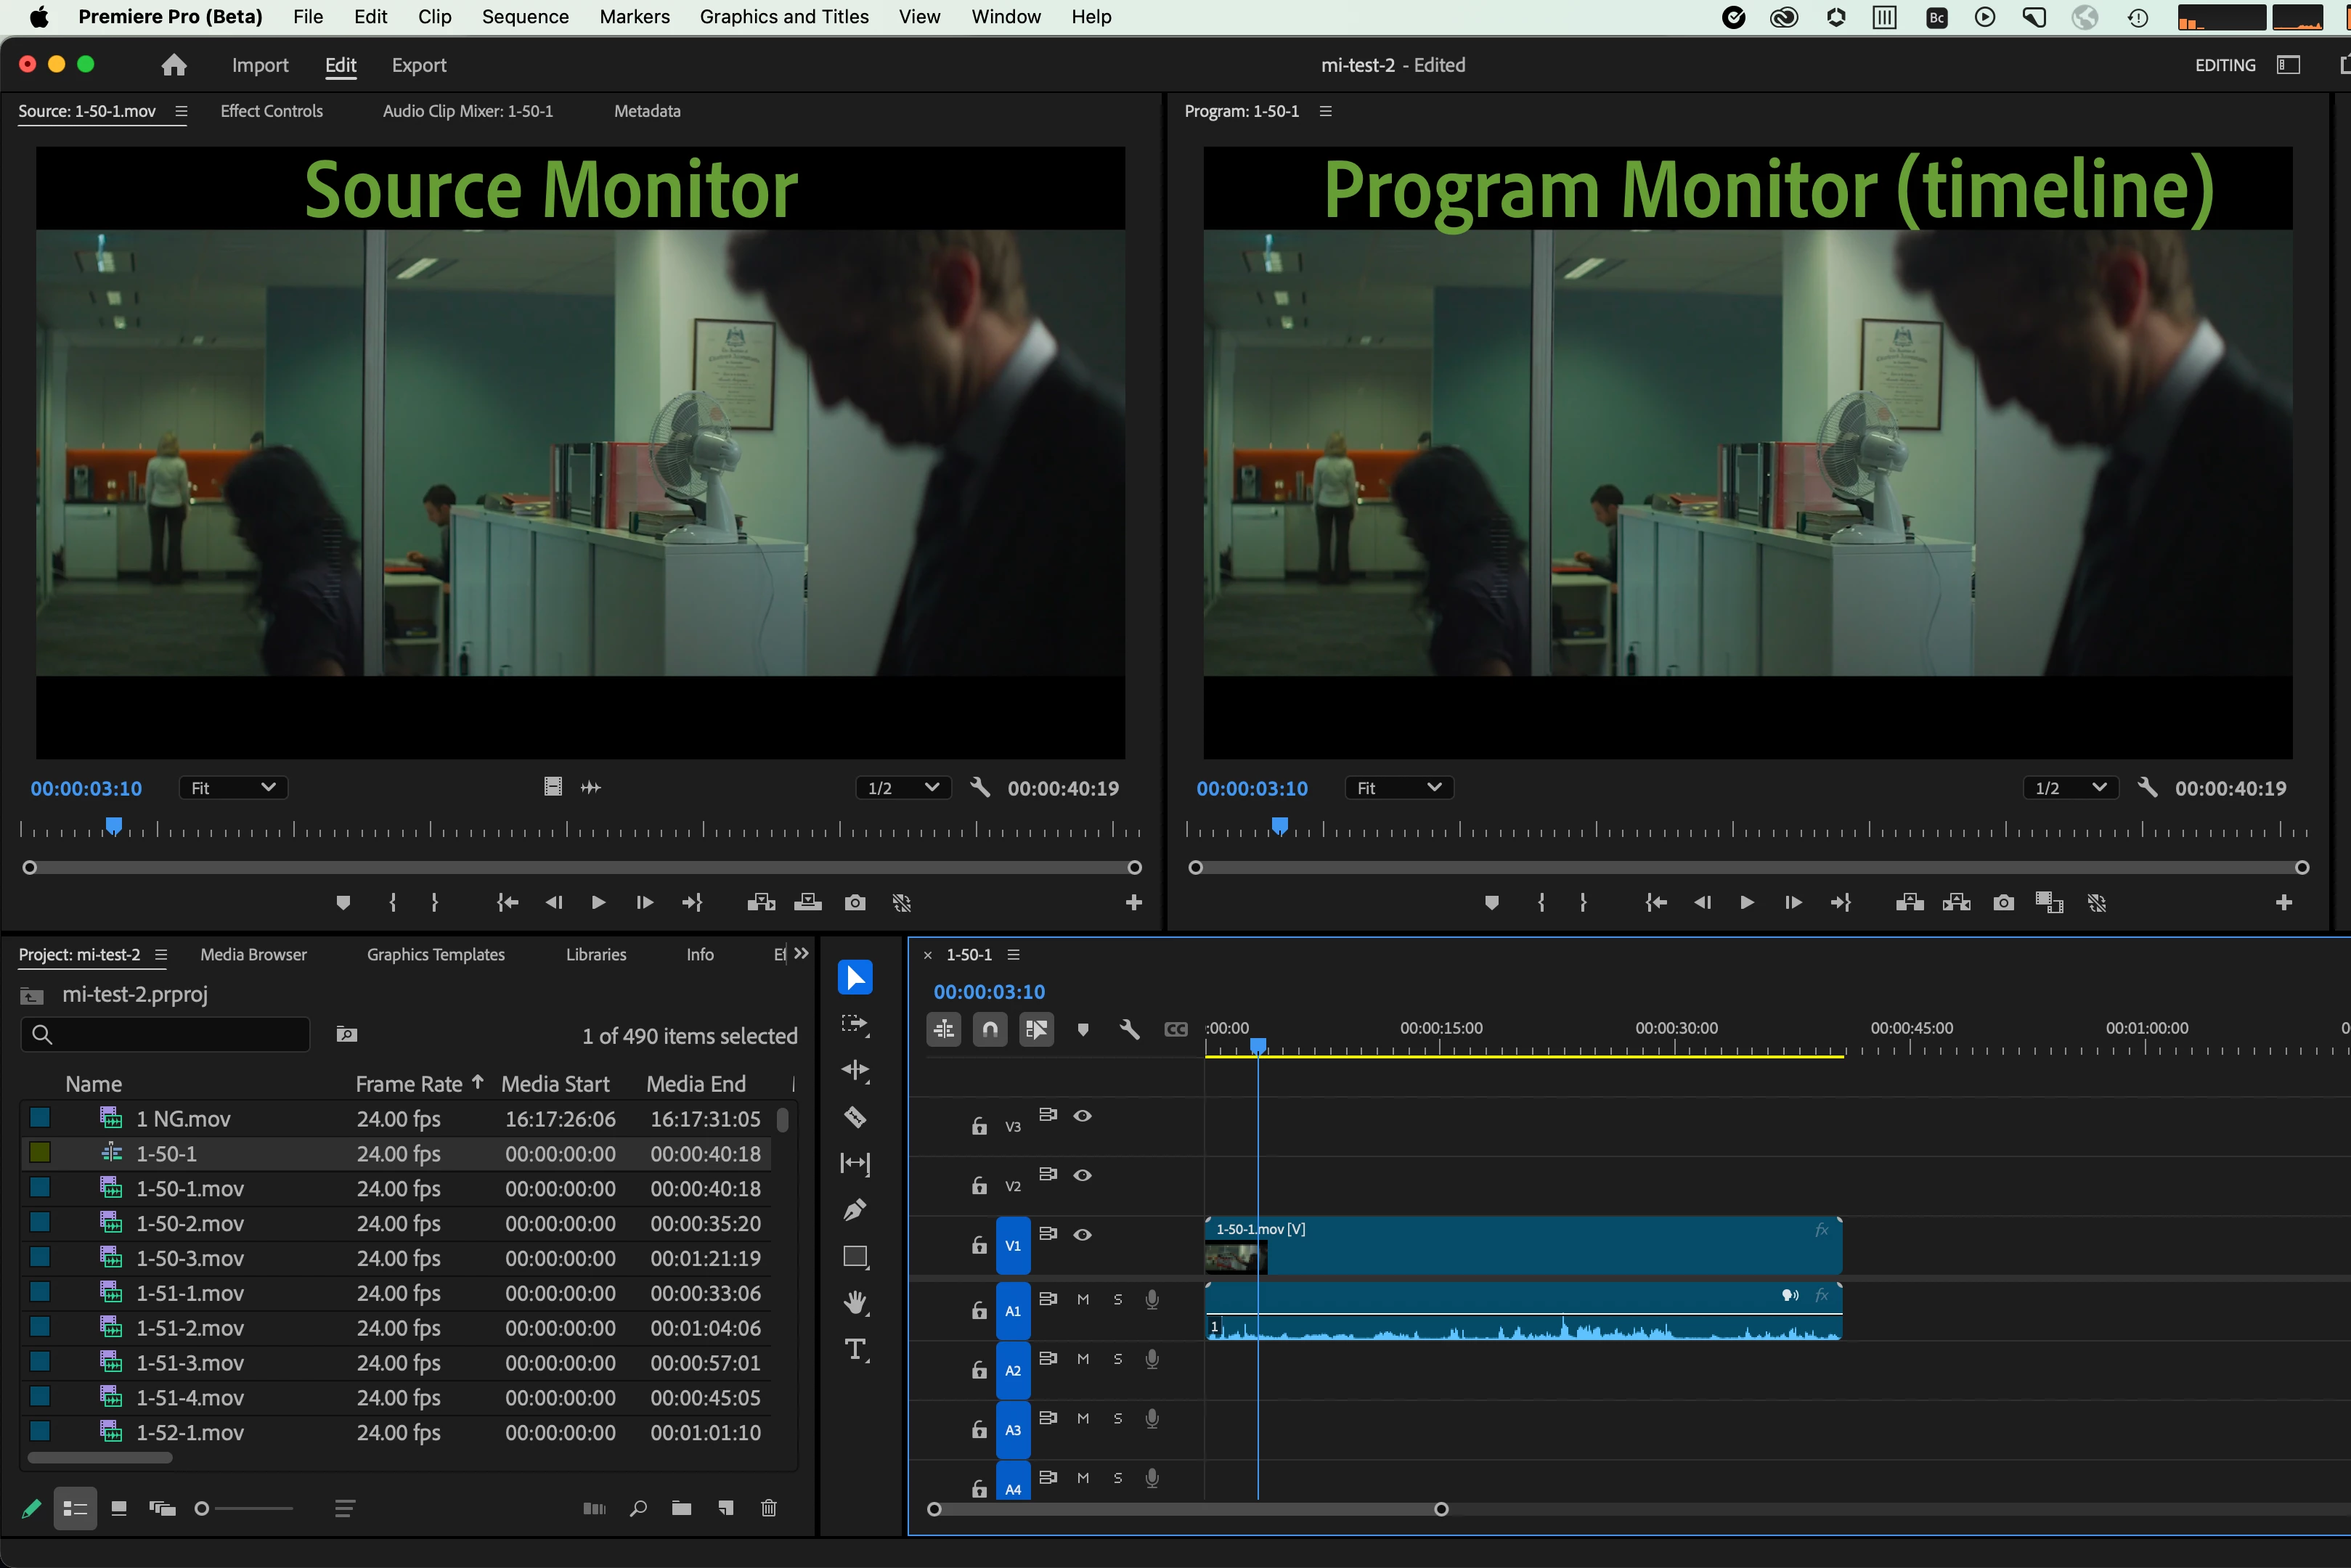Play the Program Monitor
This screenshot has height=1568, width=2351.
click(x=1746, y=903)
